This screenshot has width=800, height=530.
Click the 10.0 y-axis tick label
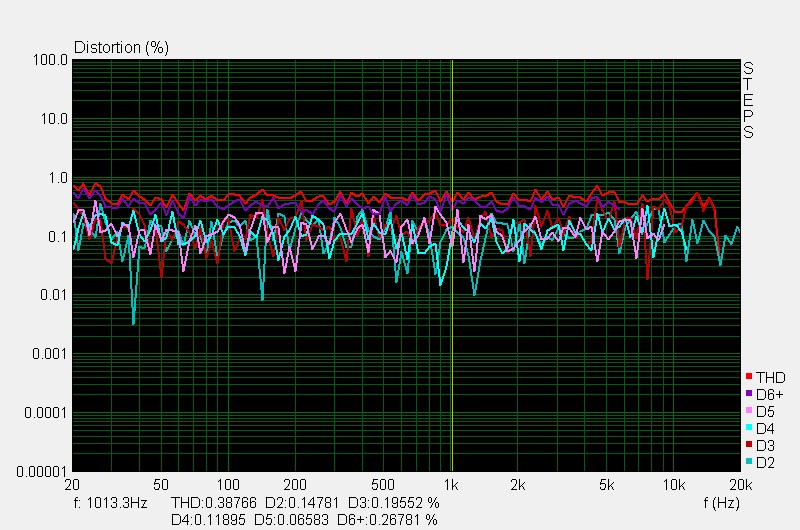(54, 119)
